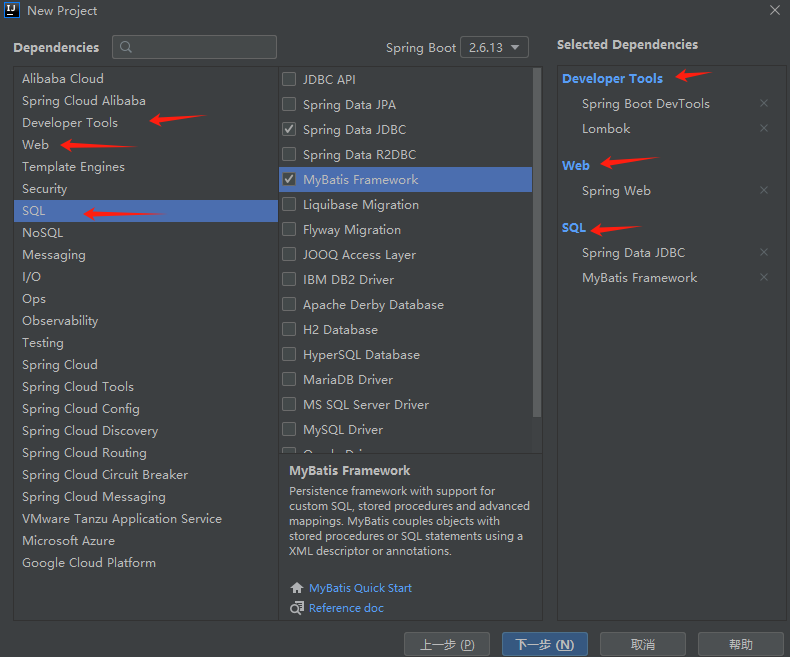Image resolution: width=790 pixels, height=657 pixels.
Task: Select the I/O category
Action: click(x=146, y=277)
